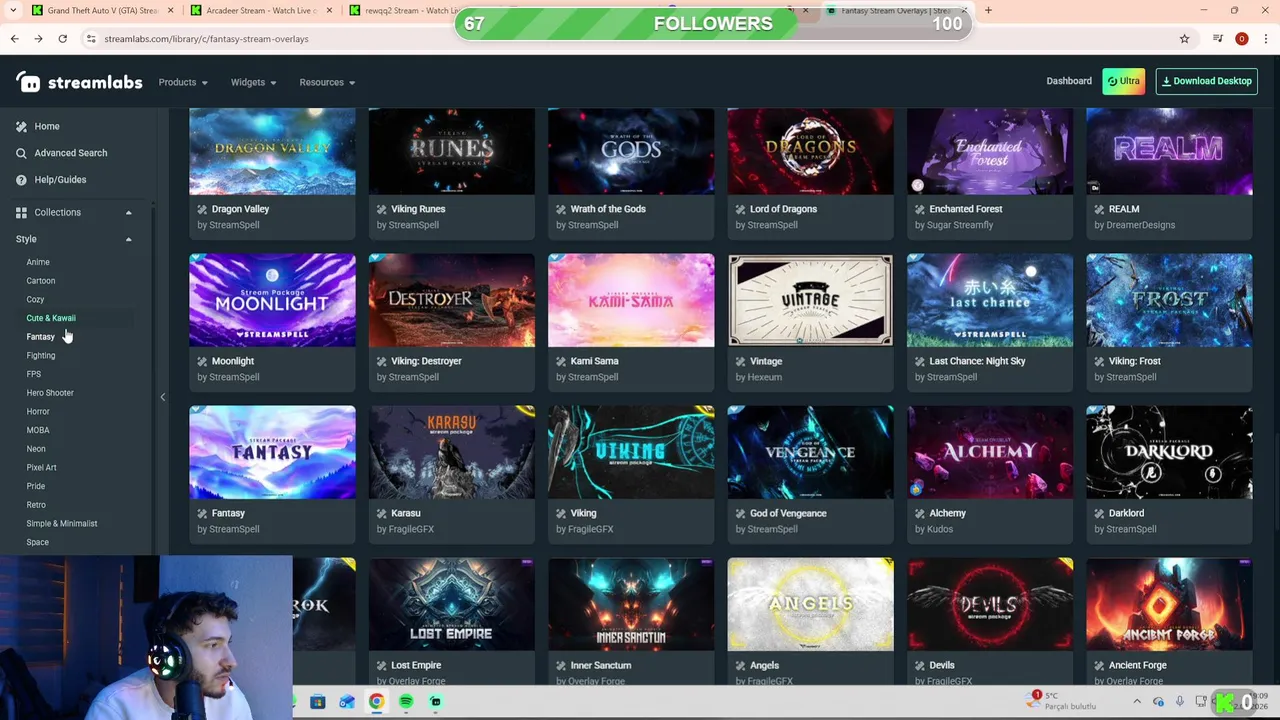Go to the Dashboard link
The height and width of the screenshot is (720, 1280).
1069,81
